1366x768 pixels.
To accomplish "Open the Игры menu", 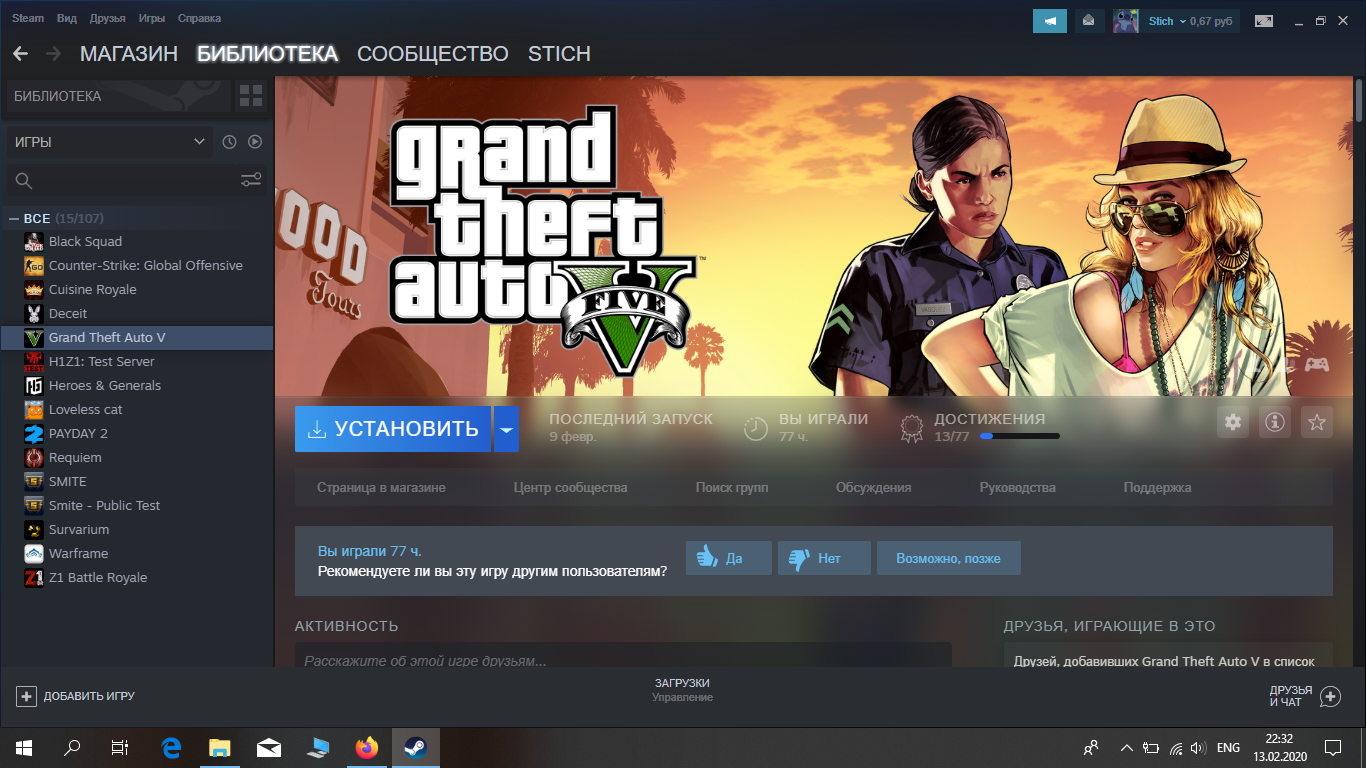I will (152, 19).
